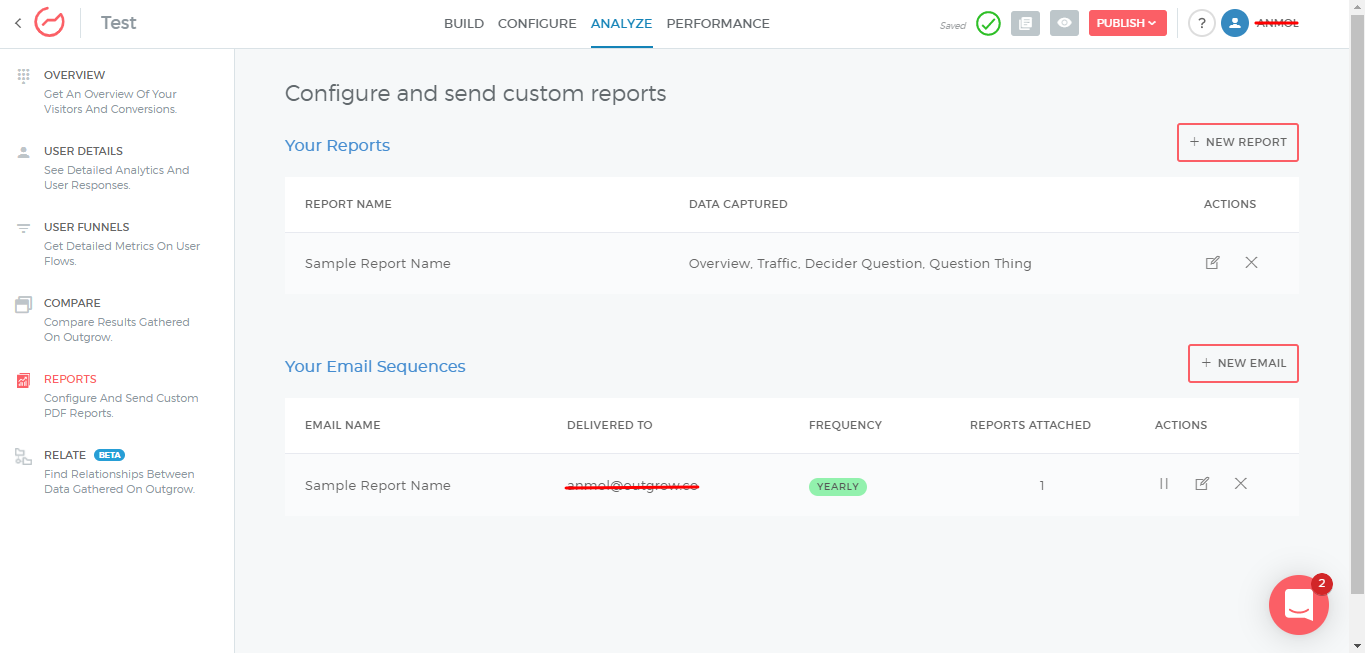This screenshot has height=653, width=1365.
Task: Click the 'Your Email Sequences' heading
Action: pyautogui.click(x=375, y=366)
